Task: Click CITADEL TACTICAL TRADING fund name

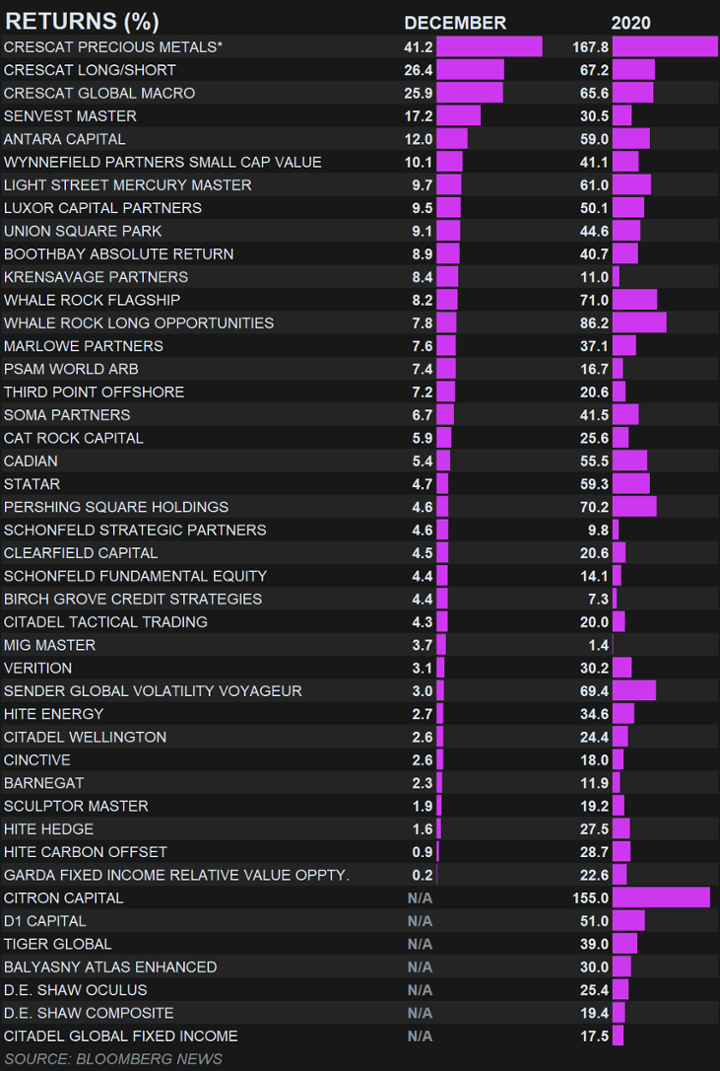Action: point(105,622)
